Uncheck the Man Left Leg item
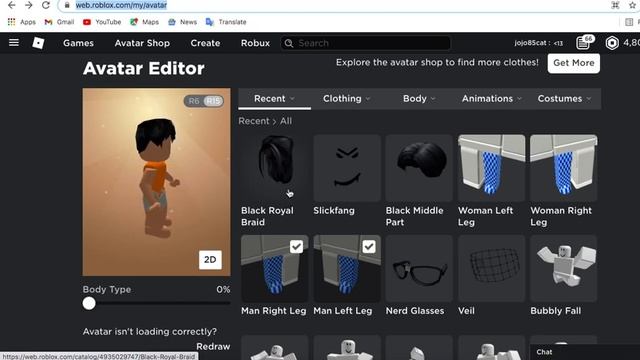Viewport: 640px width, 360px height. click(x=369, y=247)
